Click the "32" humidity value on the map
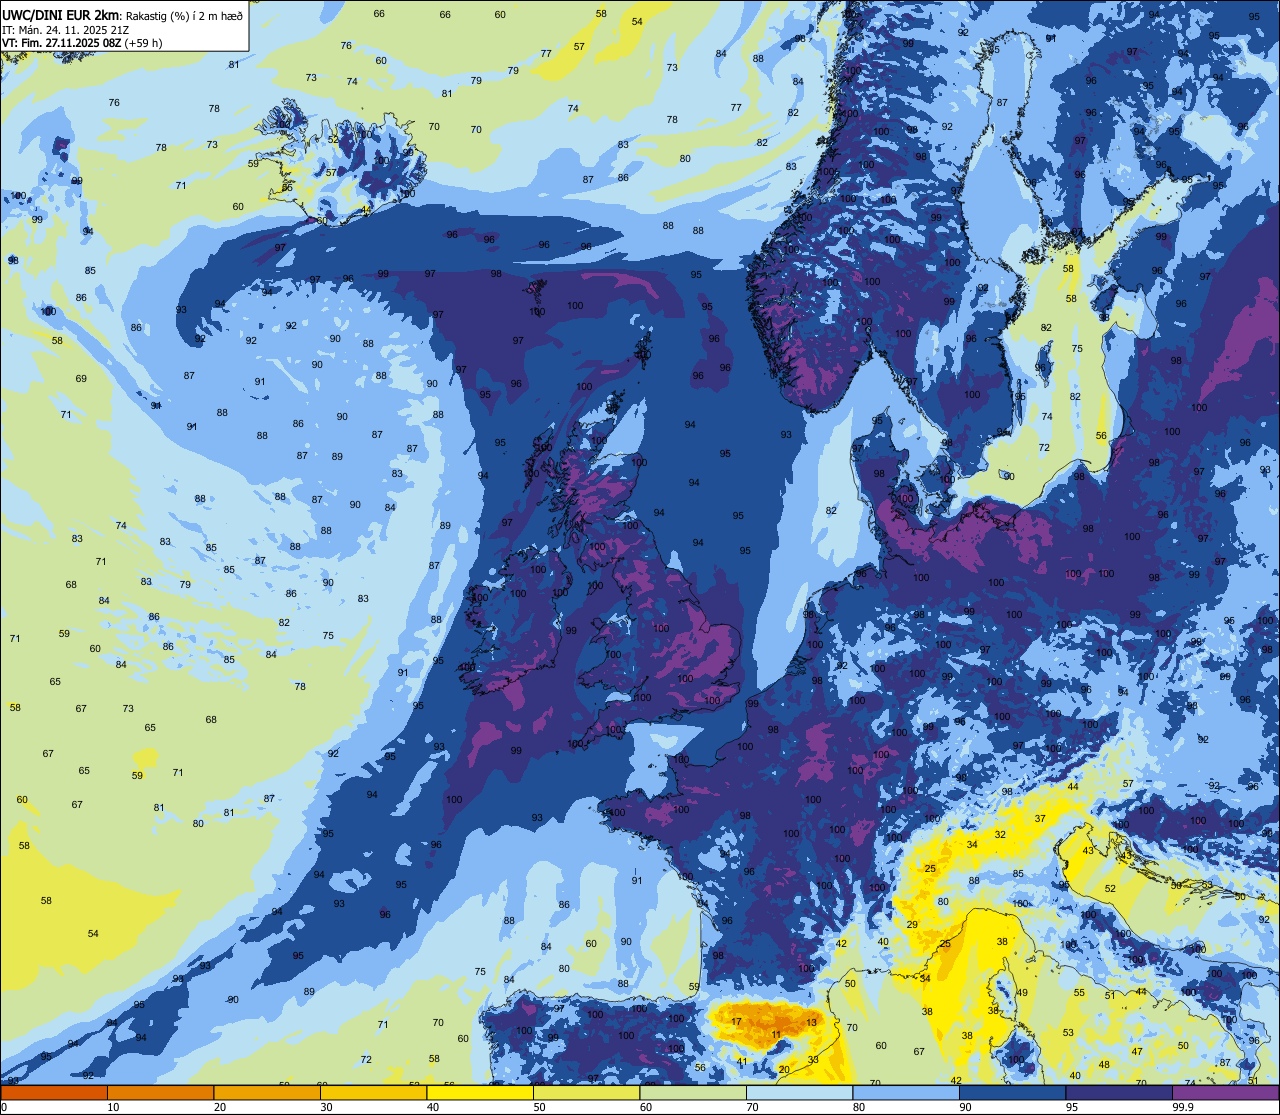 (1000, 834)
